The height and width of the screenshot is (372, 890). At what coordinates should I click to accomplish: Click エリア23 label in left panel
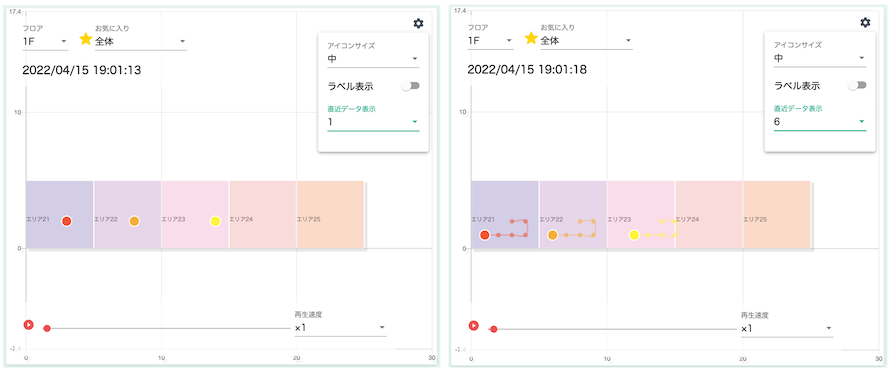(173, 219)
